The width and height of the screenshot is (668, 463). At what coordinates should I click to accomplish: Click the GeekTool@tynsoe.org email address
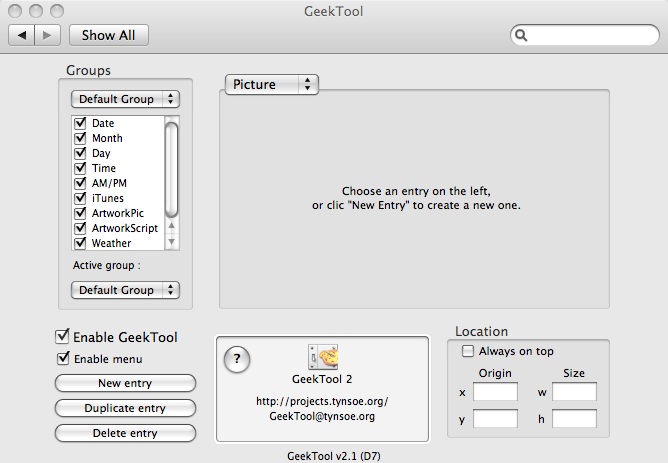[322, 416]
